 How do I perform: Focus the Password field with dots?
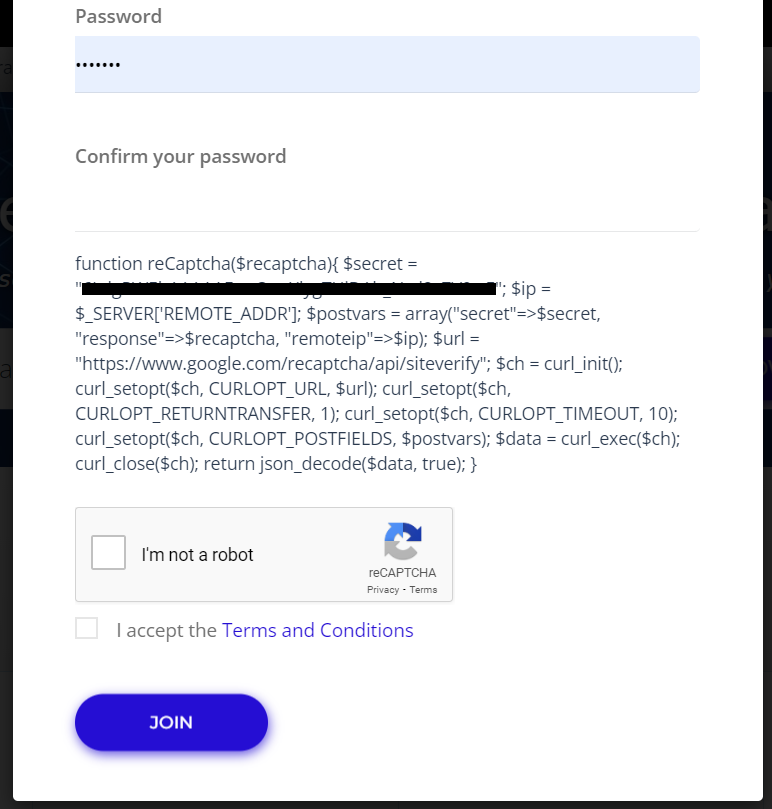point(387,64)
